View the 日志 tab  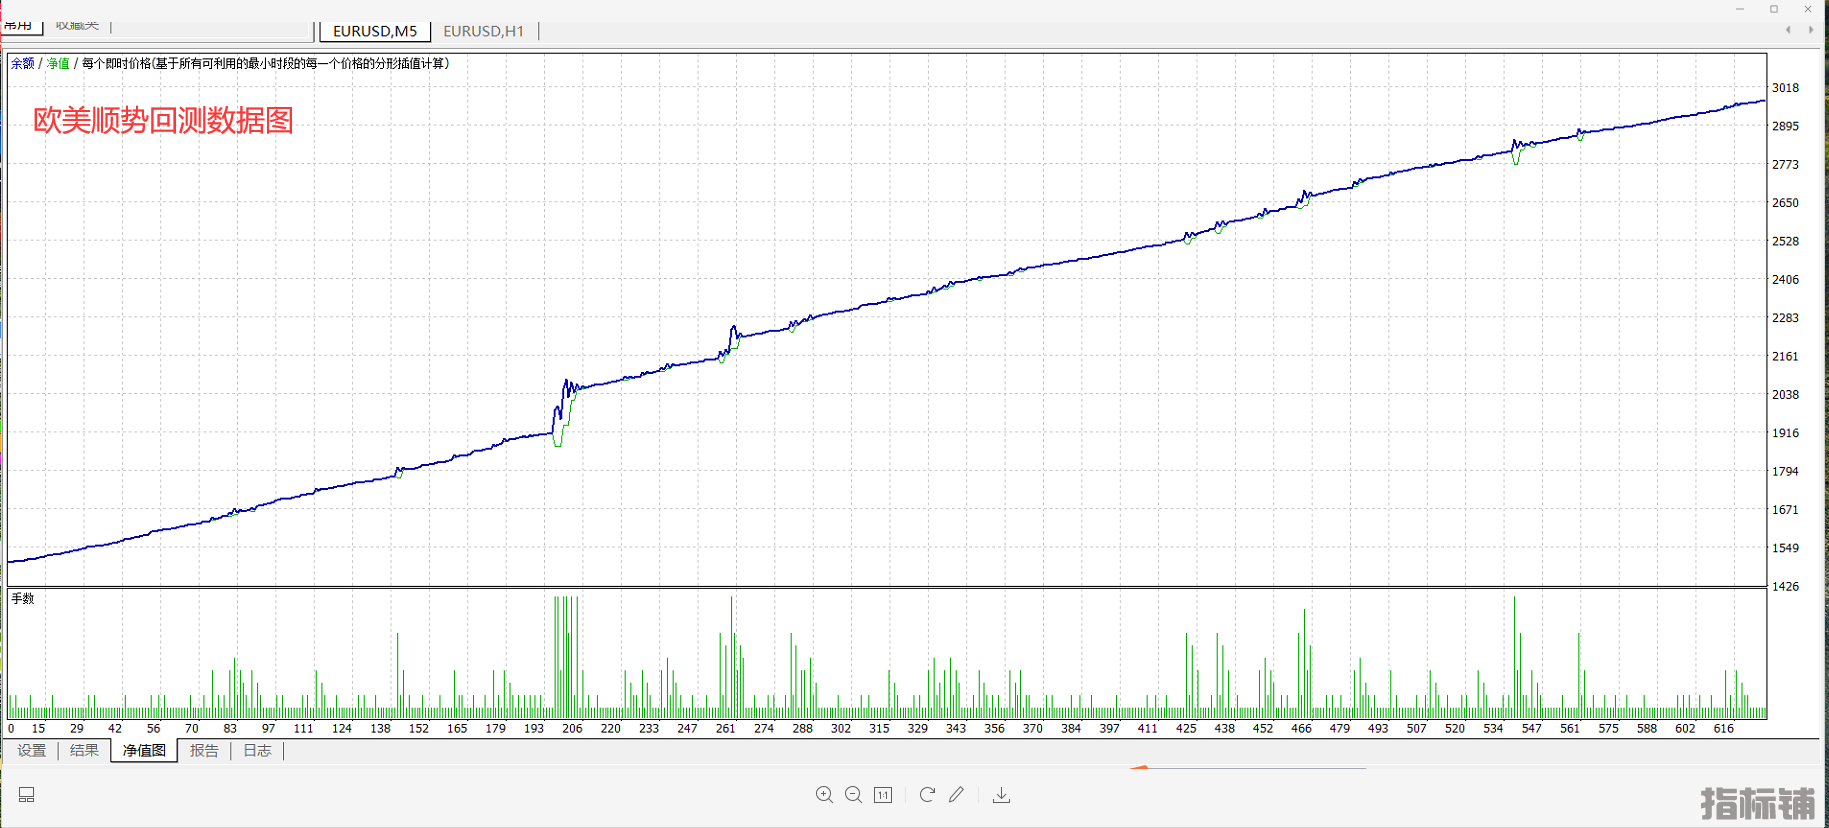(257, 751)
